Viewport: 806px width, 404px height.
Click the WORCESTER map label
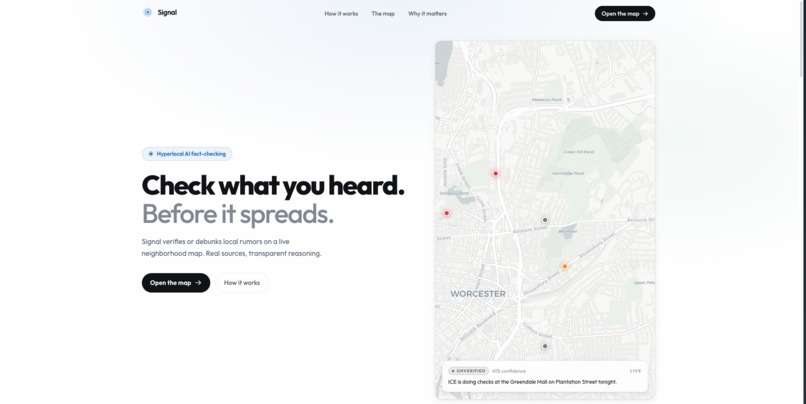[x=478, y=294]
